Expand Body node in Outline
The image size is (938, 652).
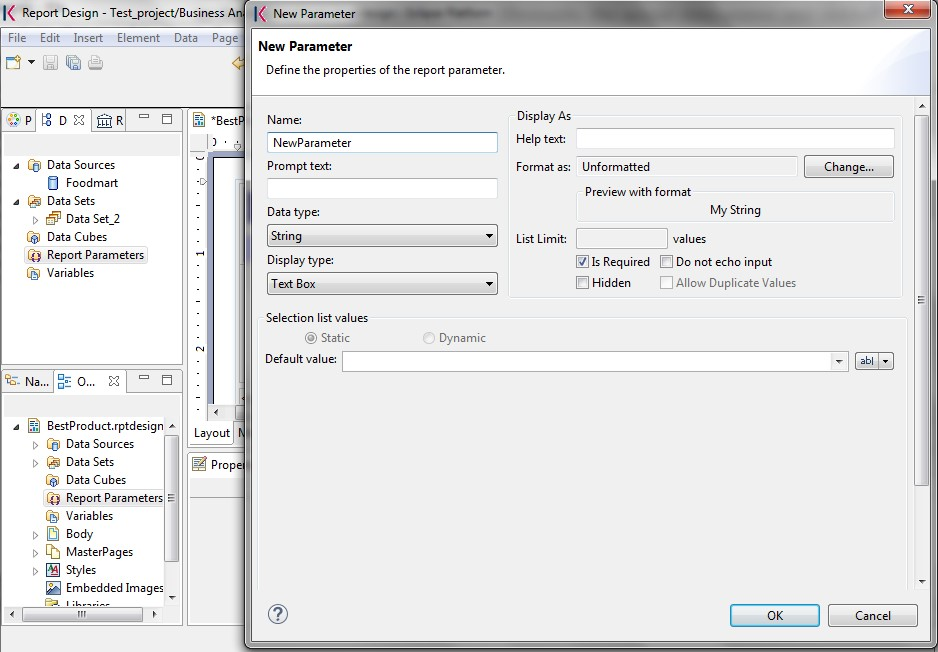pos(35,535)
